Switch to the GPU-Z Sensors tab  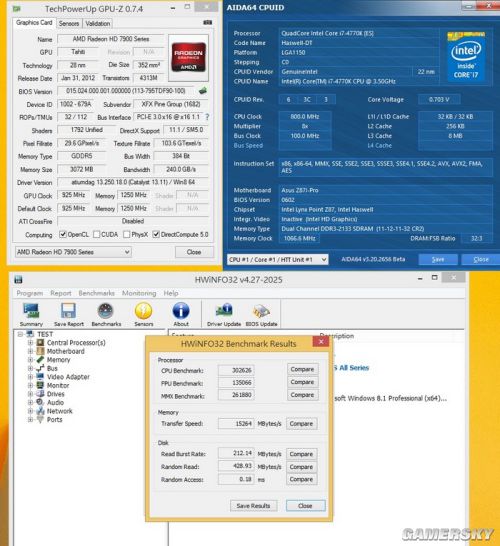click(69, 23)
